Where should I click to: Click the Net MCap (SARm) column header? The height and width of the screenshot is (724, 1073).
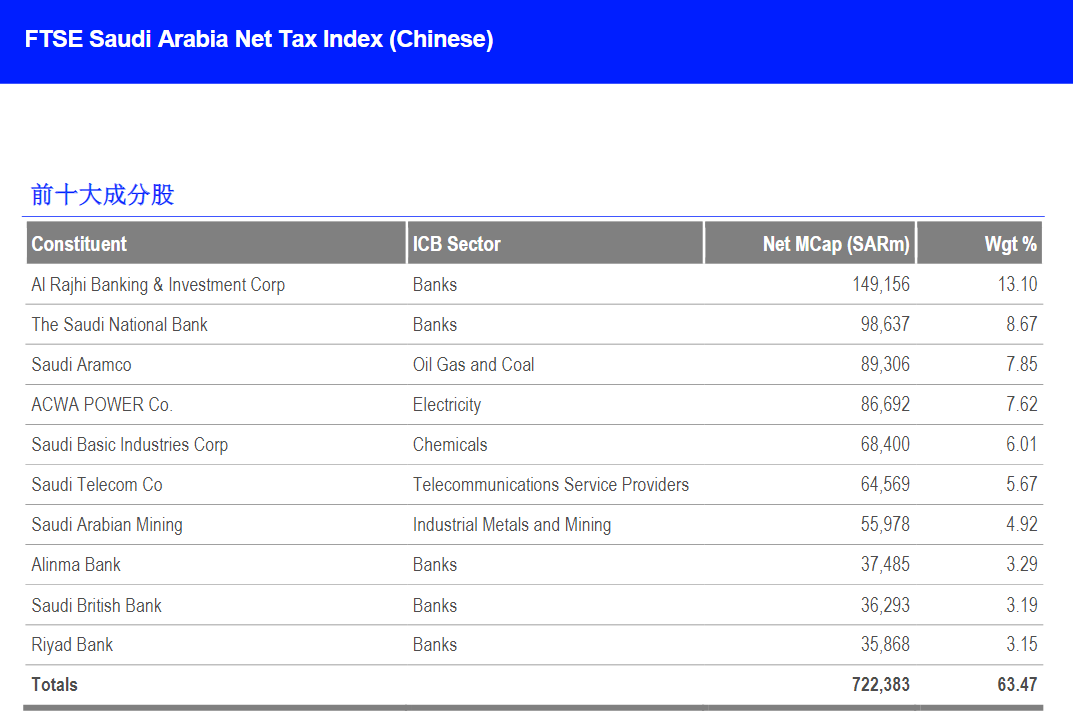[x=810, y=244]
